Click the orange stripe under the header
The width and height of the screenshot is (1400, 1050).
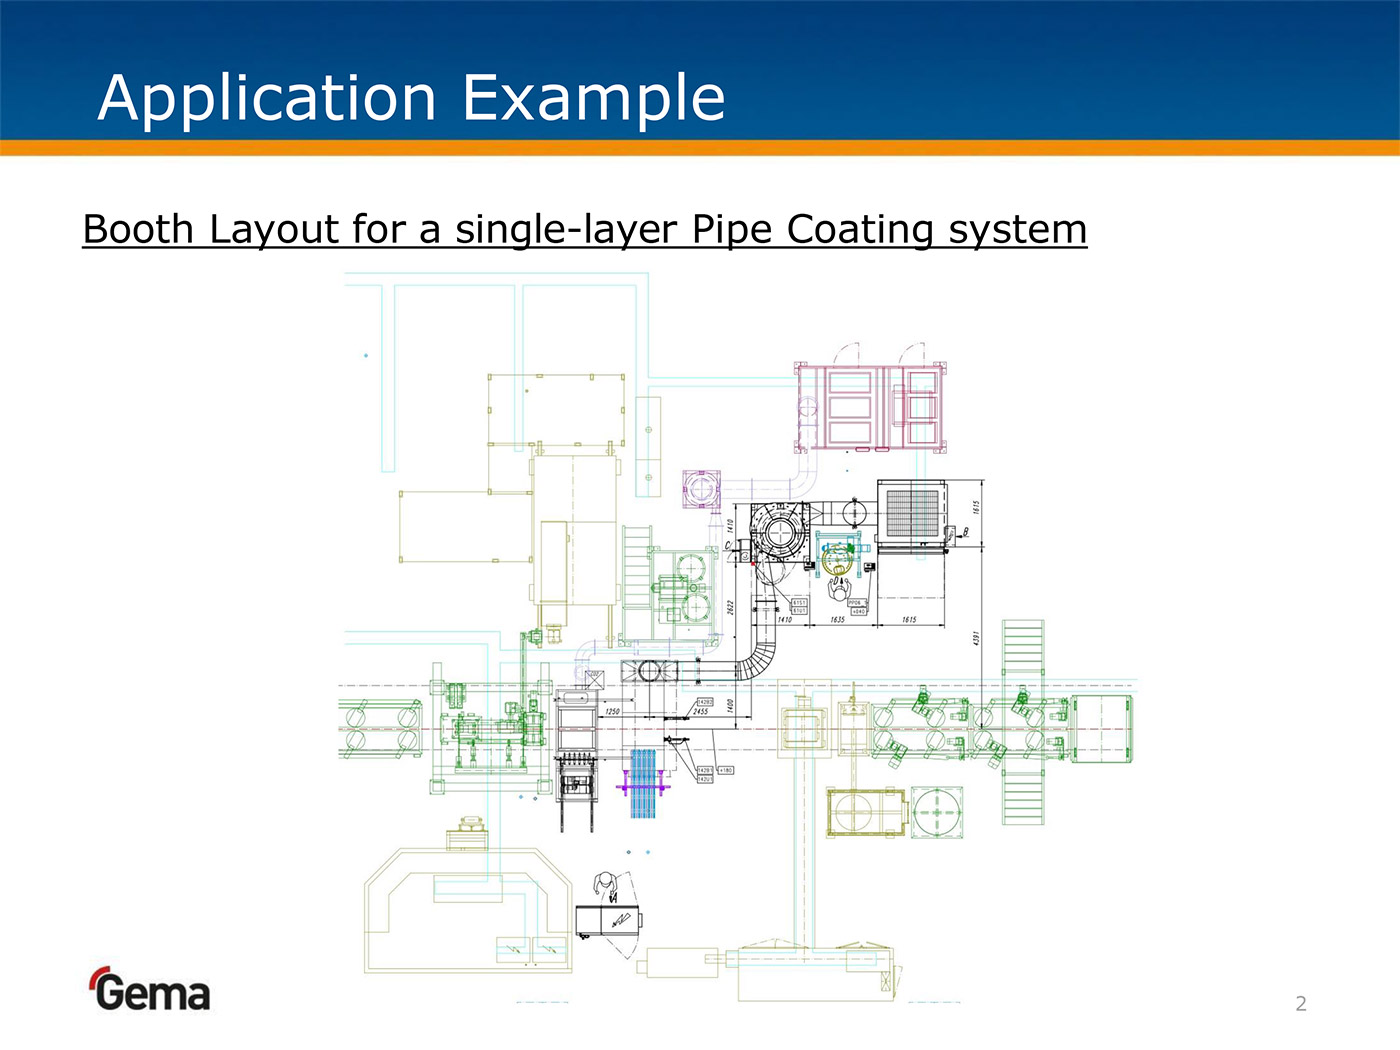pos(700,148)
